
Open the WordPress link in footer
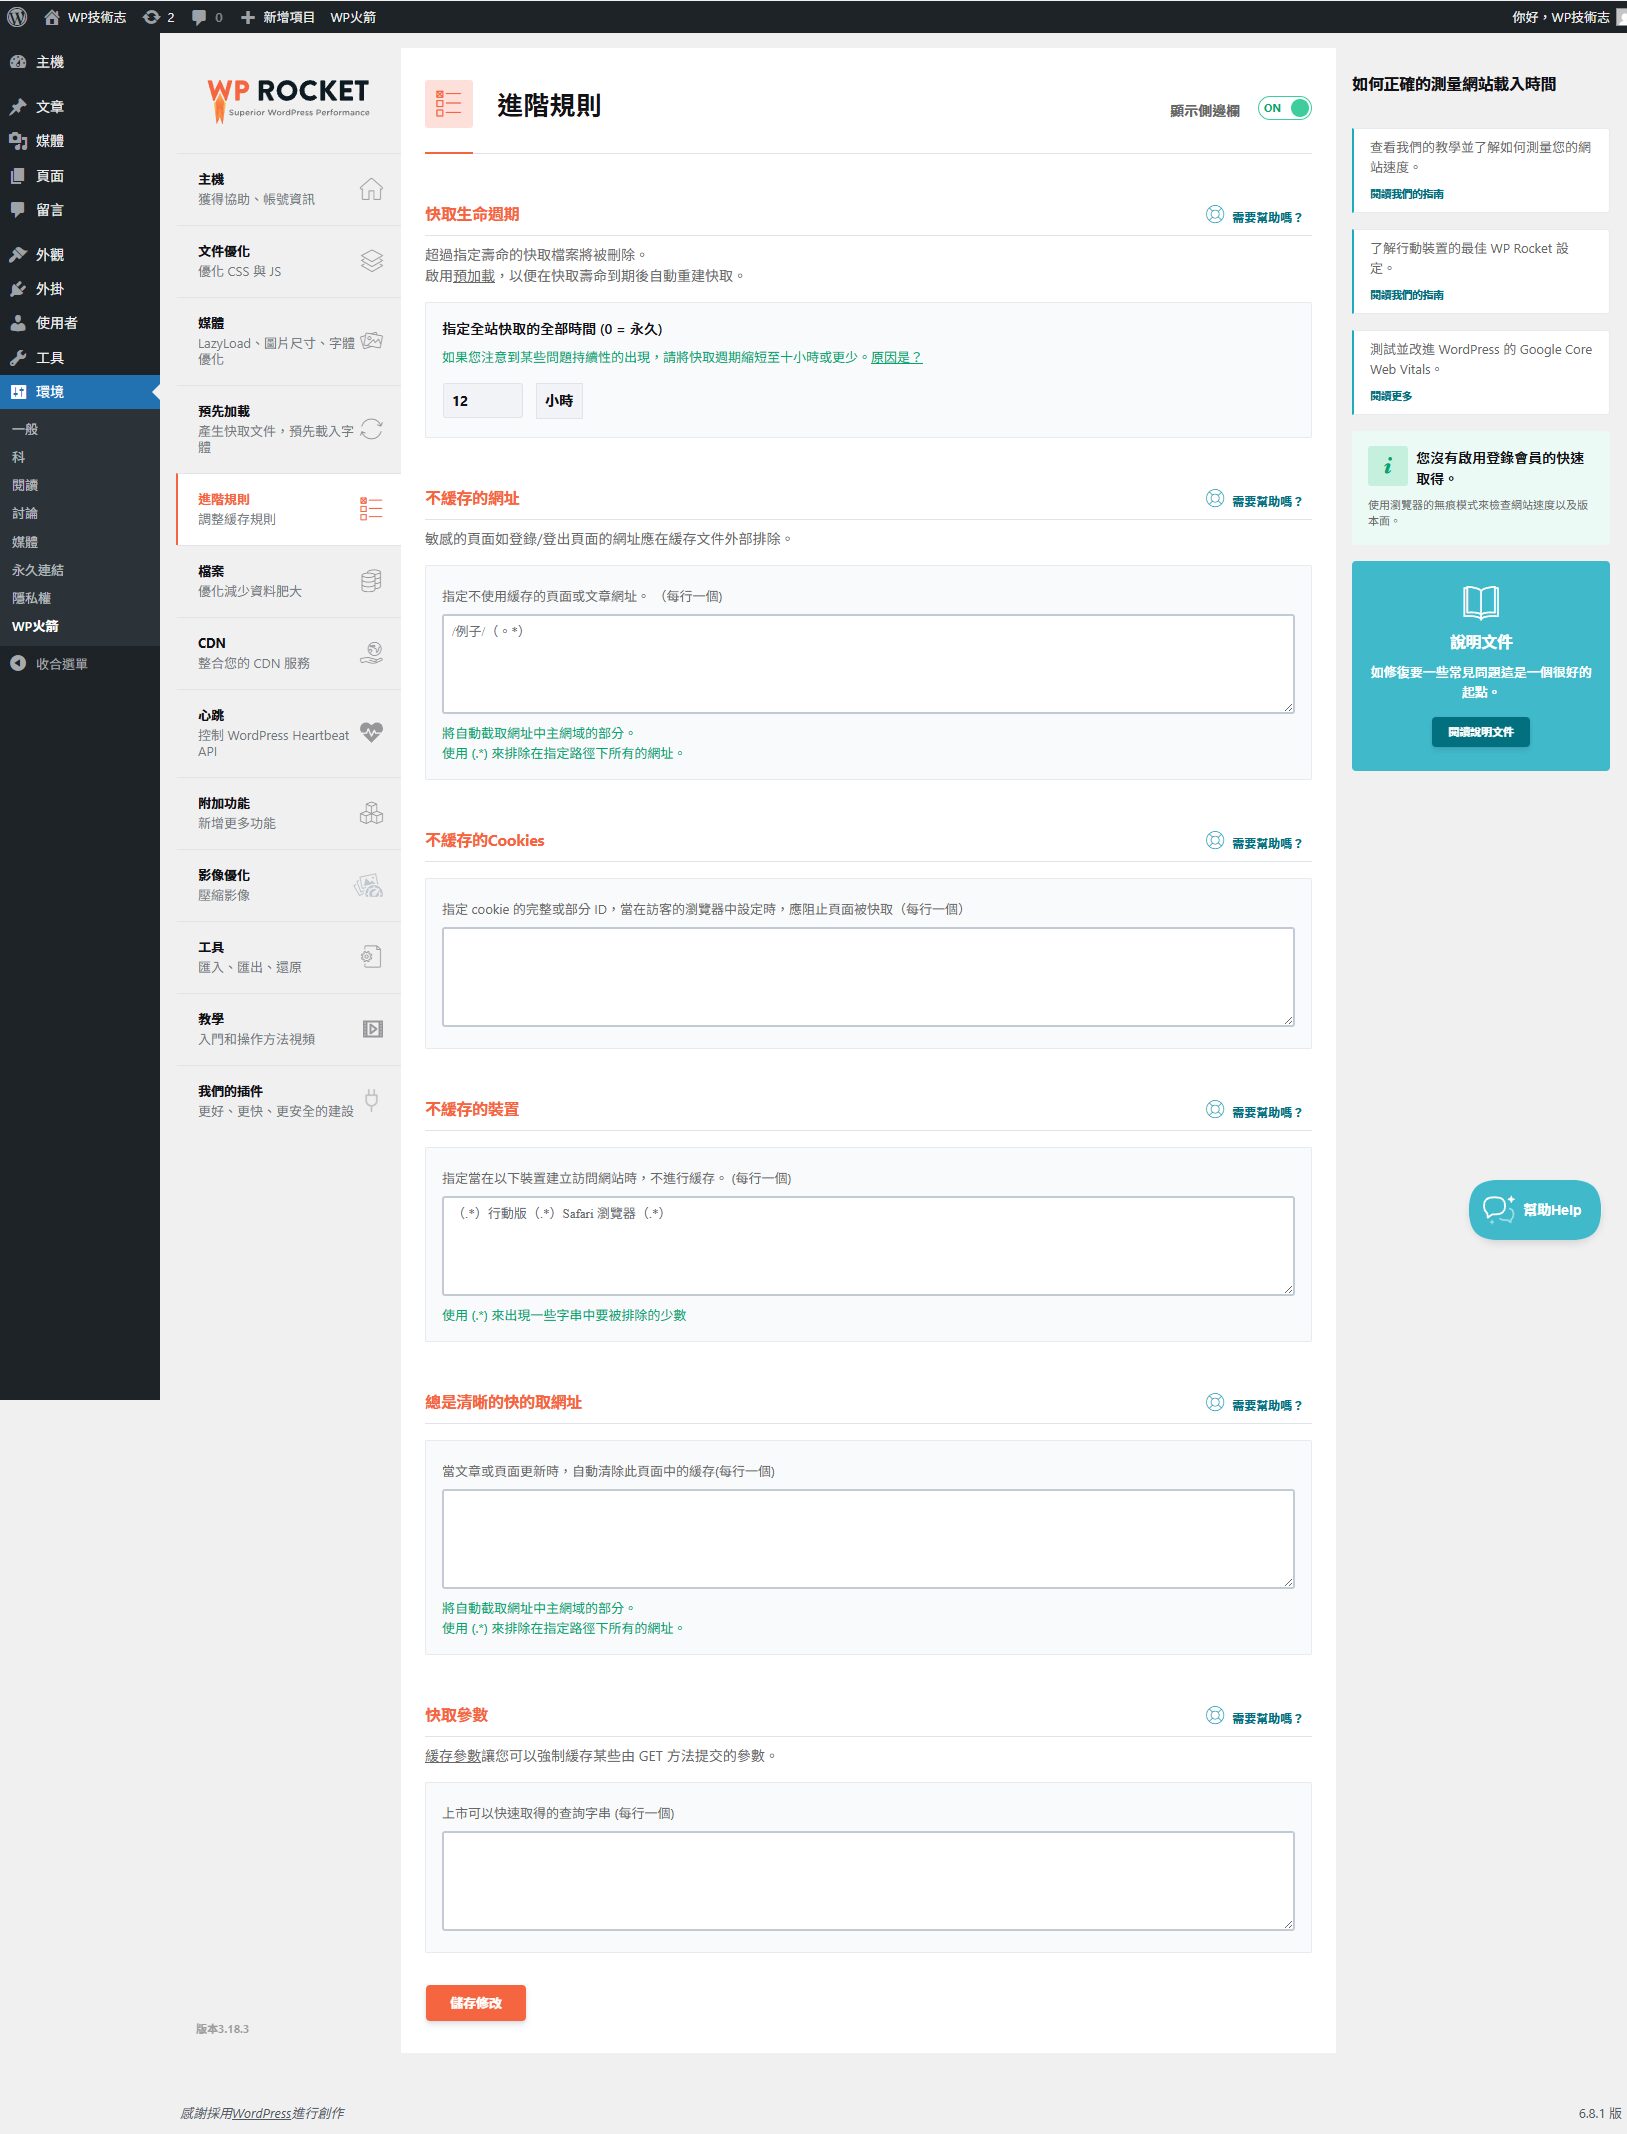click(x=261, y=2114)
